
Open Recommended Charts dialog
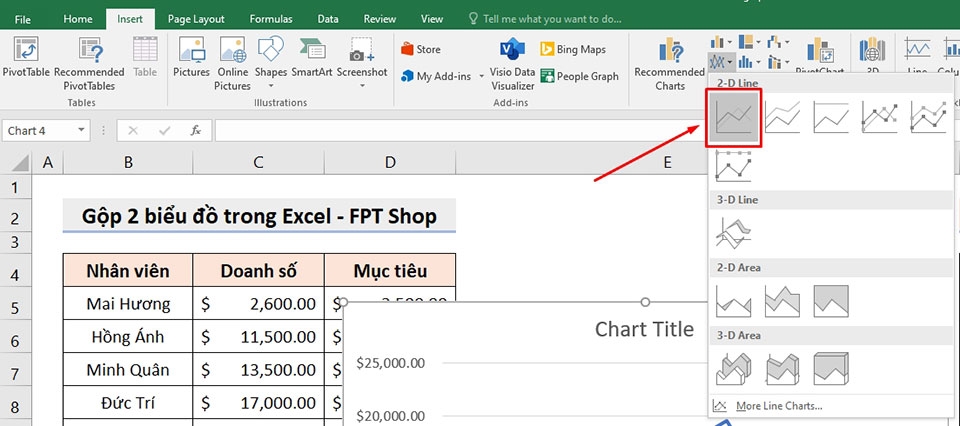click(670, 64)
